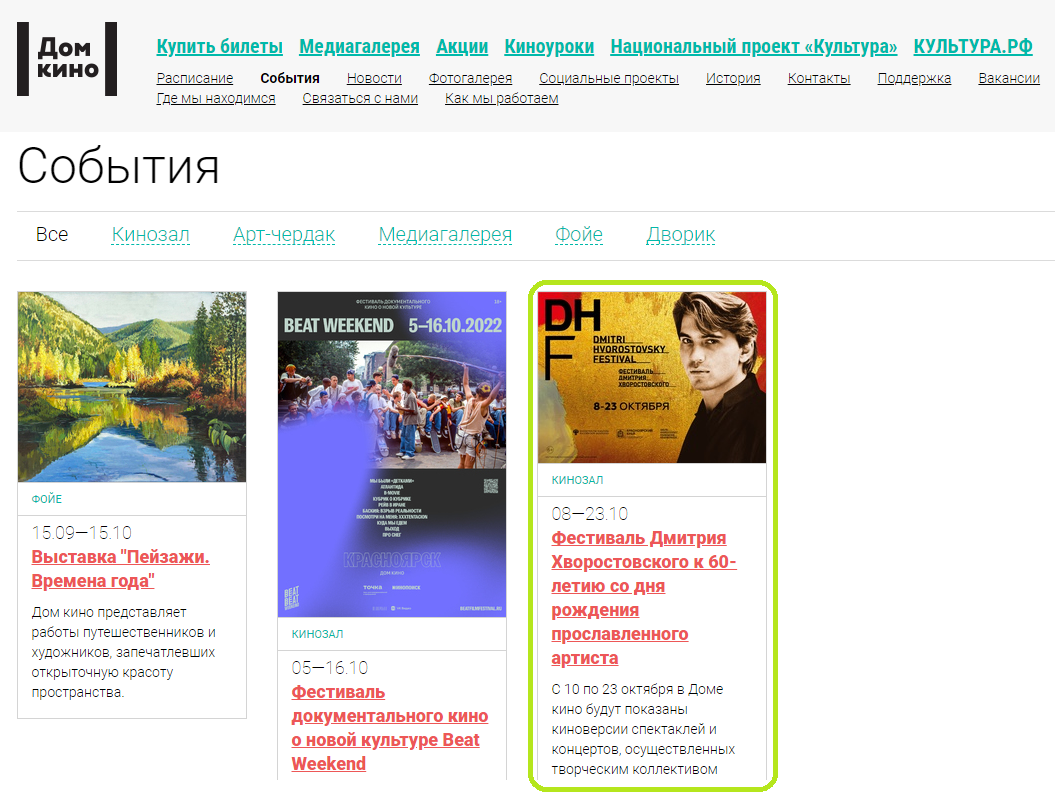Open the Купить билеты link
Viewport: 1055px width, 795px height.
click(219, 47)
